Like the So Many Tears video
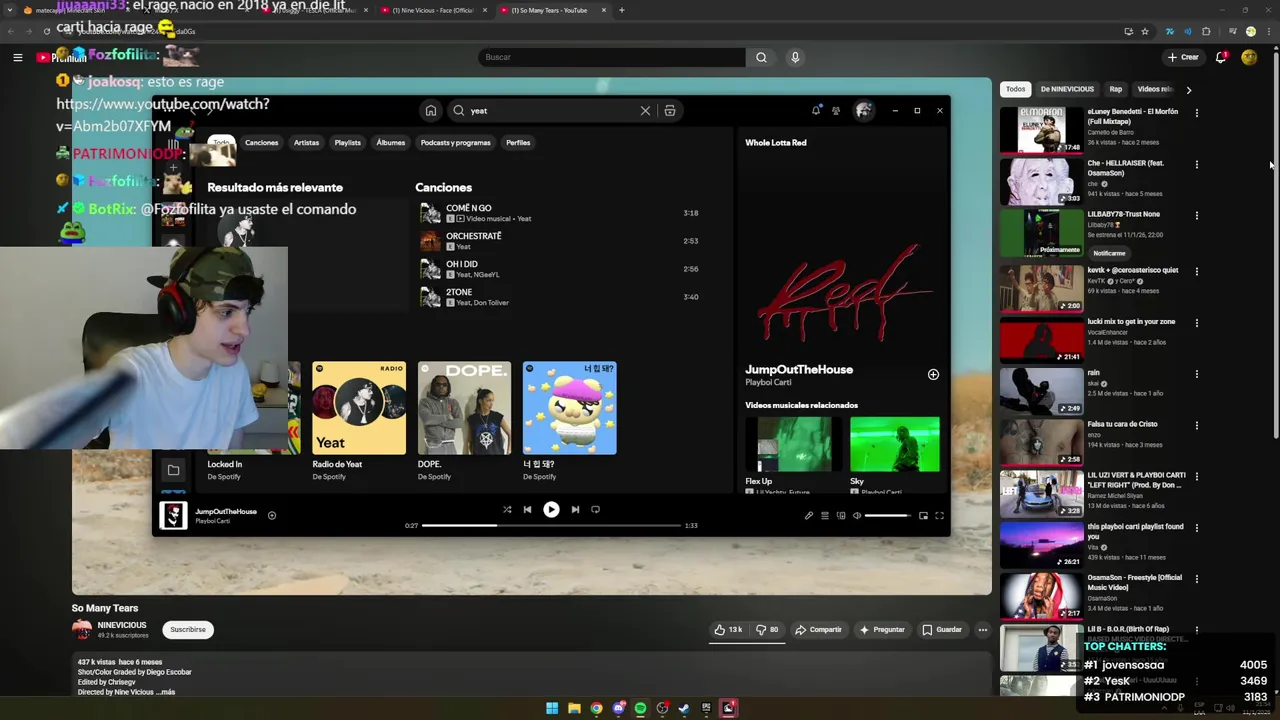Viewport: 1280px width, 720px height. (x=728, y=630)
